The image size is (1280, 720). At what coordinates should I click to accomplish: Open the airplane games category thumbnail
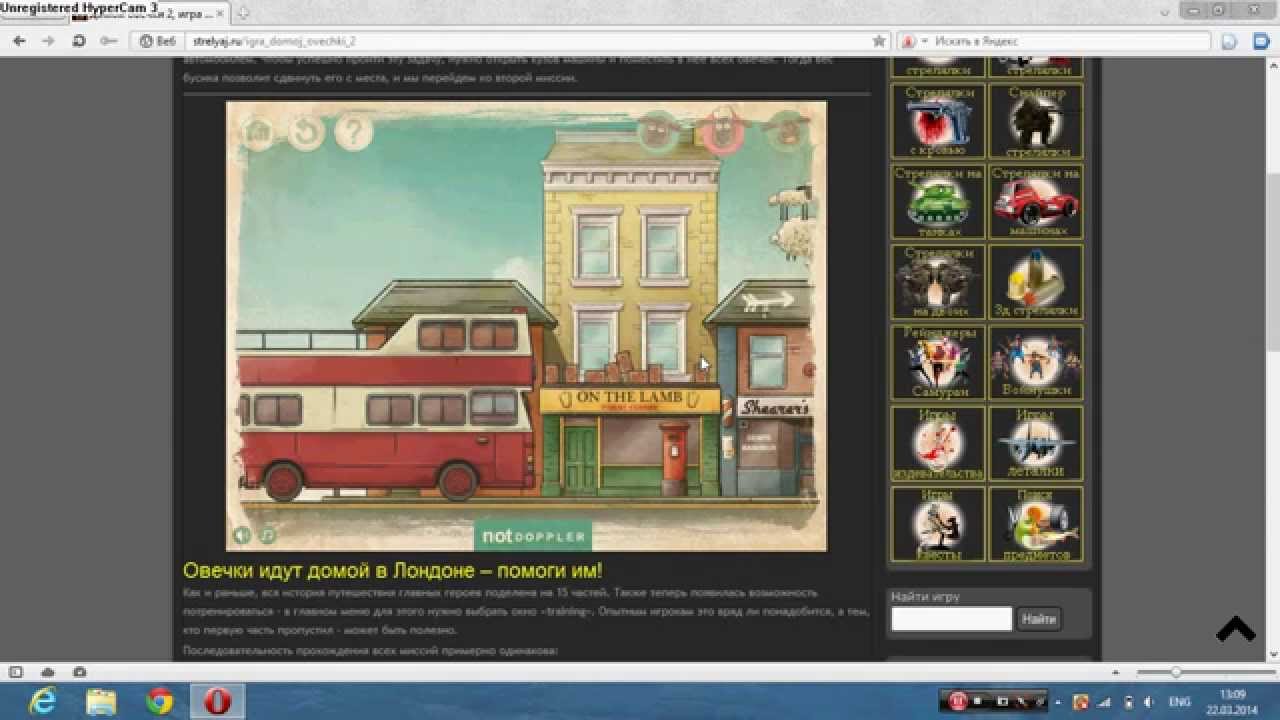[1036, 443]
